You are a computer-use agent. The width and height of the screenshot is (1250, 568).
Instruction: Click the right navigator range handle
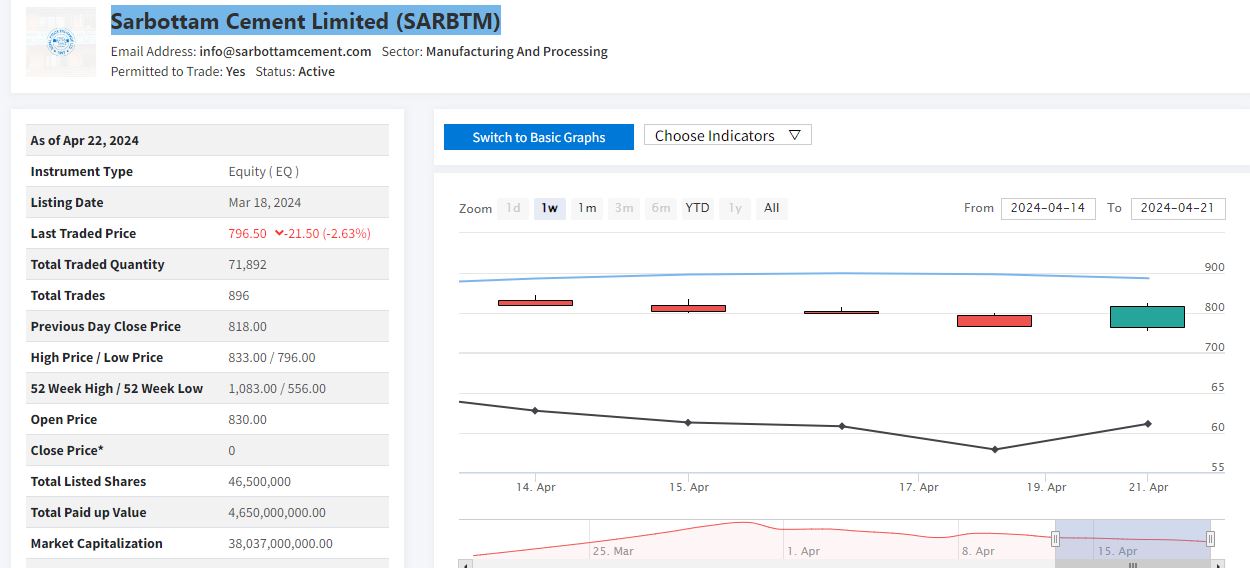(1210, 539)
